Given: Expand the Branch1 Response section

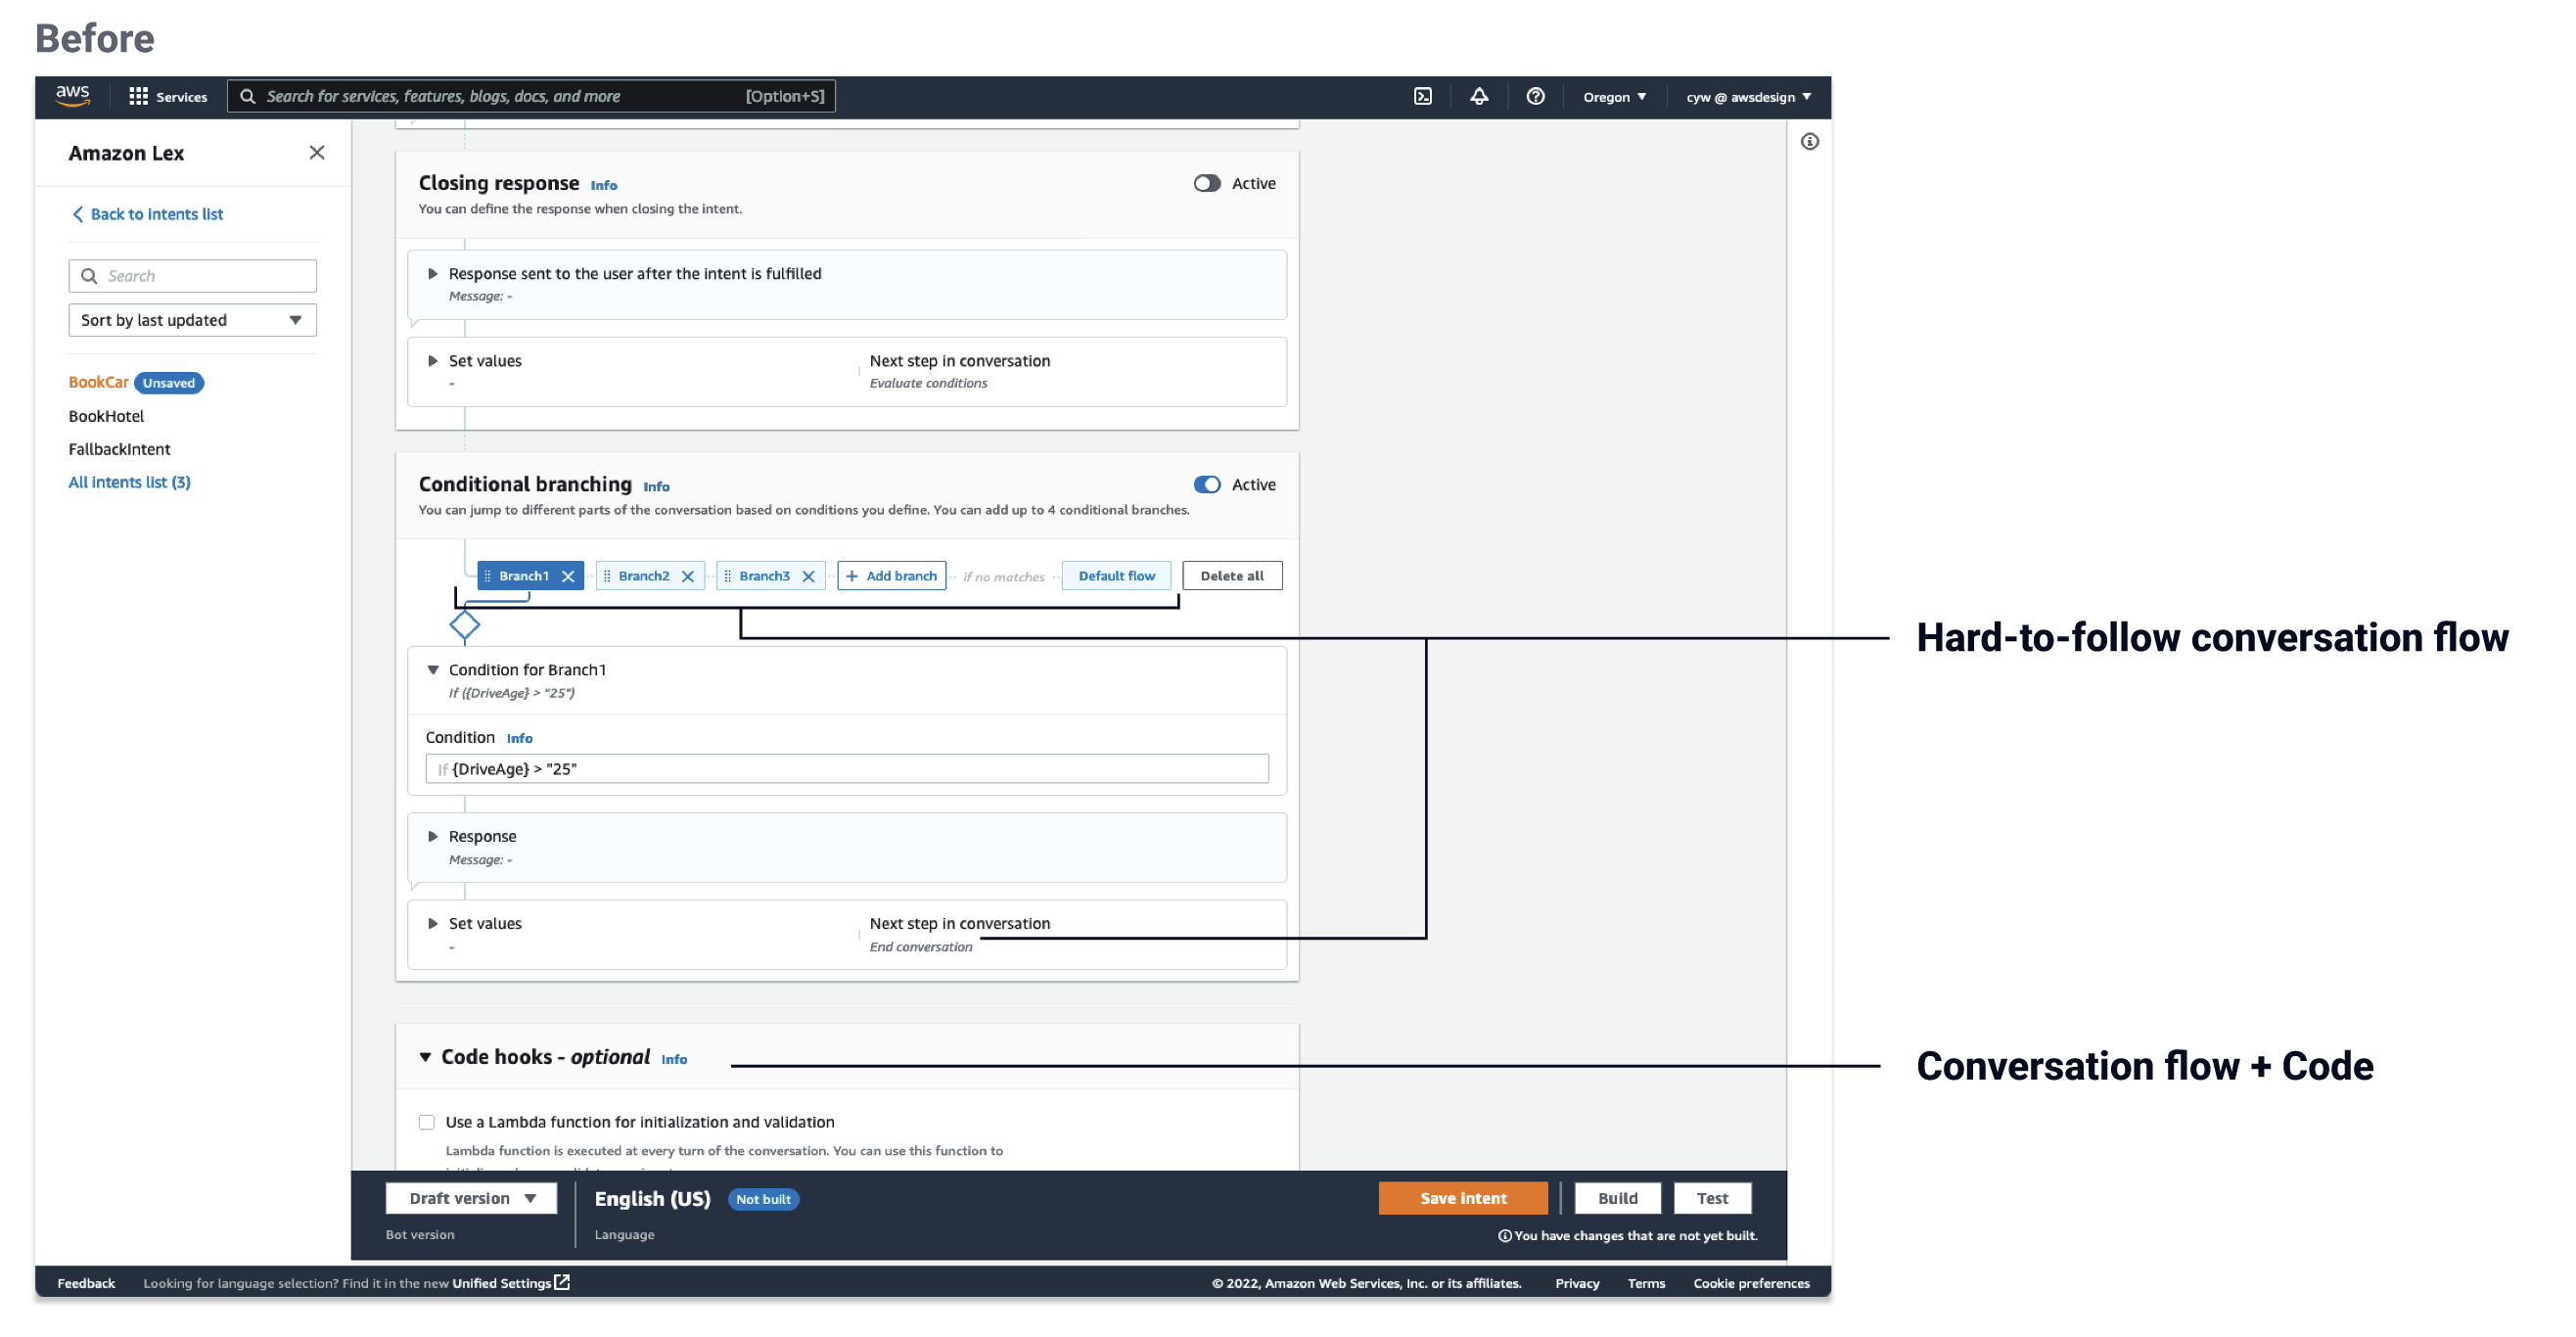Looking at the screenshot, I should pyautogui.click(x=433, y=837).
